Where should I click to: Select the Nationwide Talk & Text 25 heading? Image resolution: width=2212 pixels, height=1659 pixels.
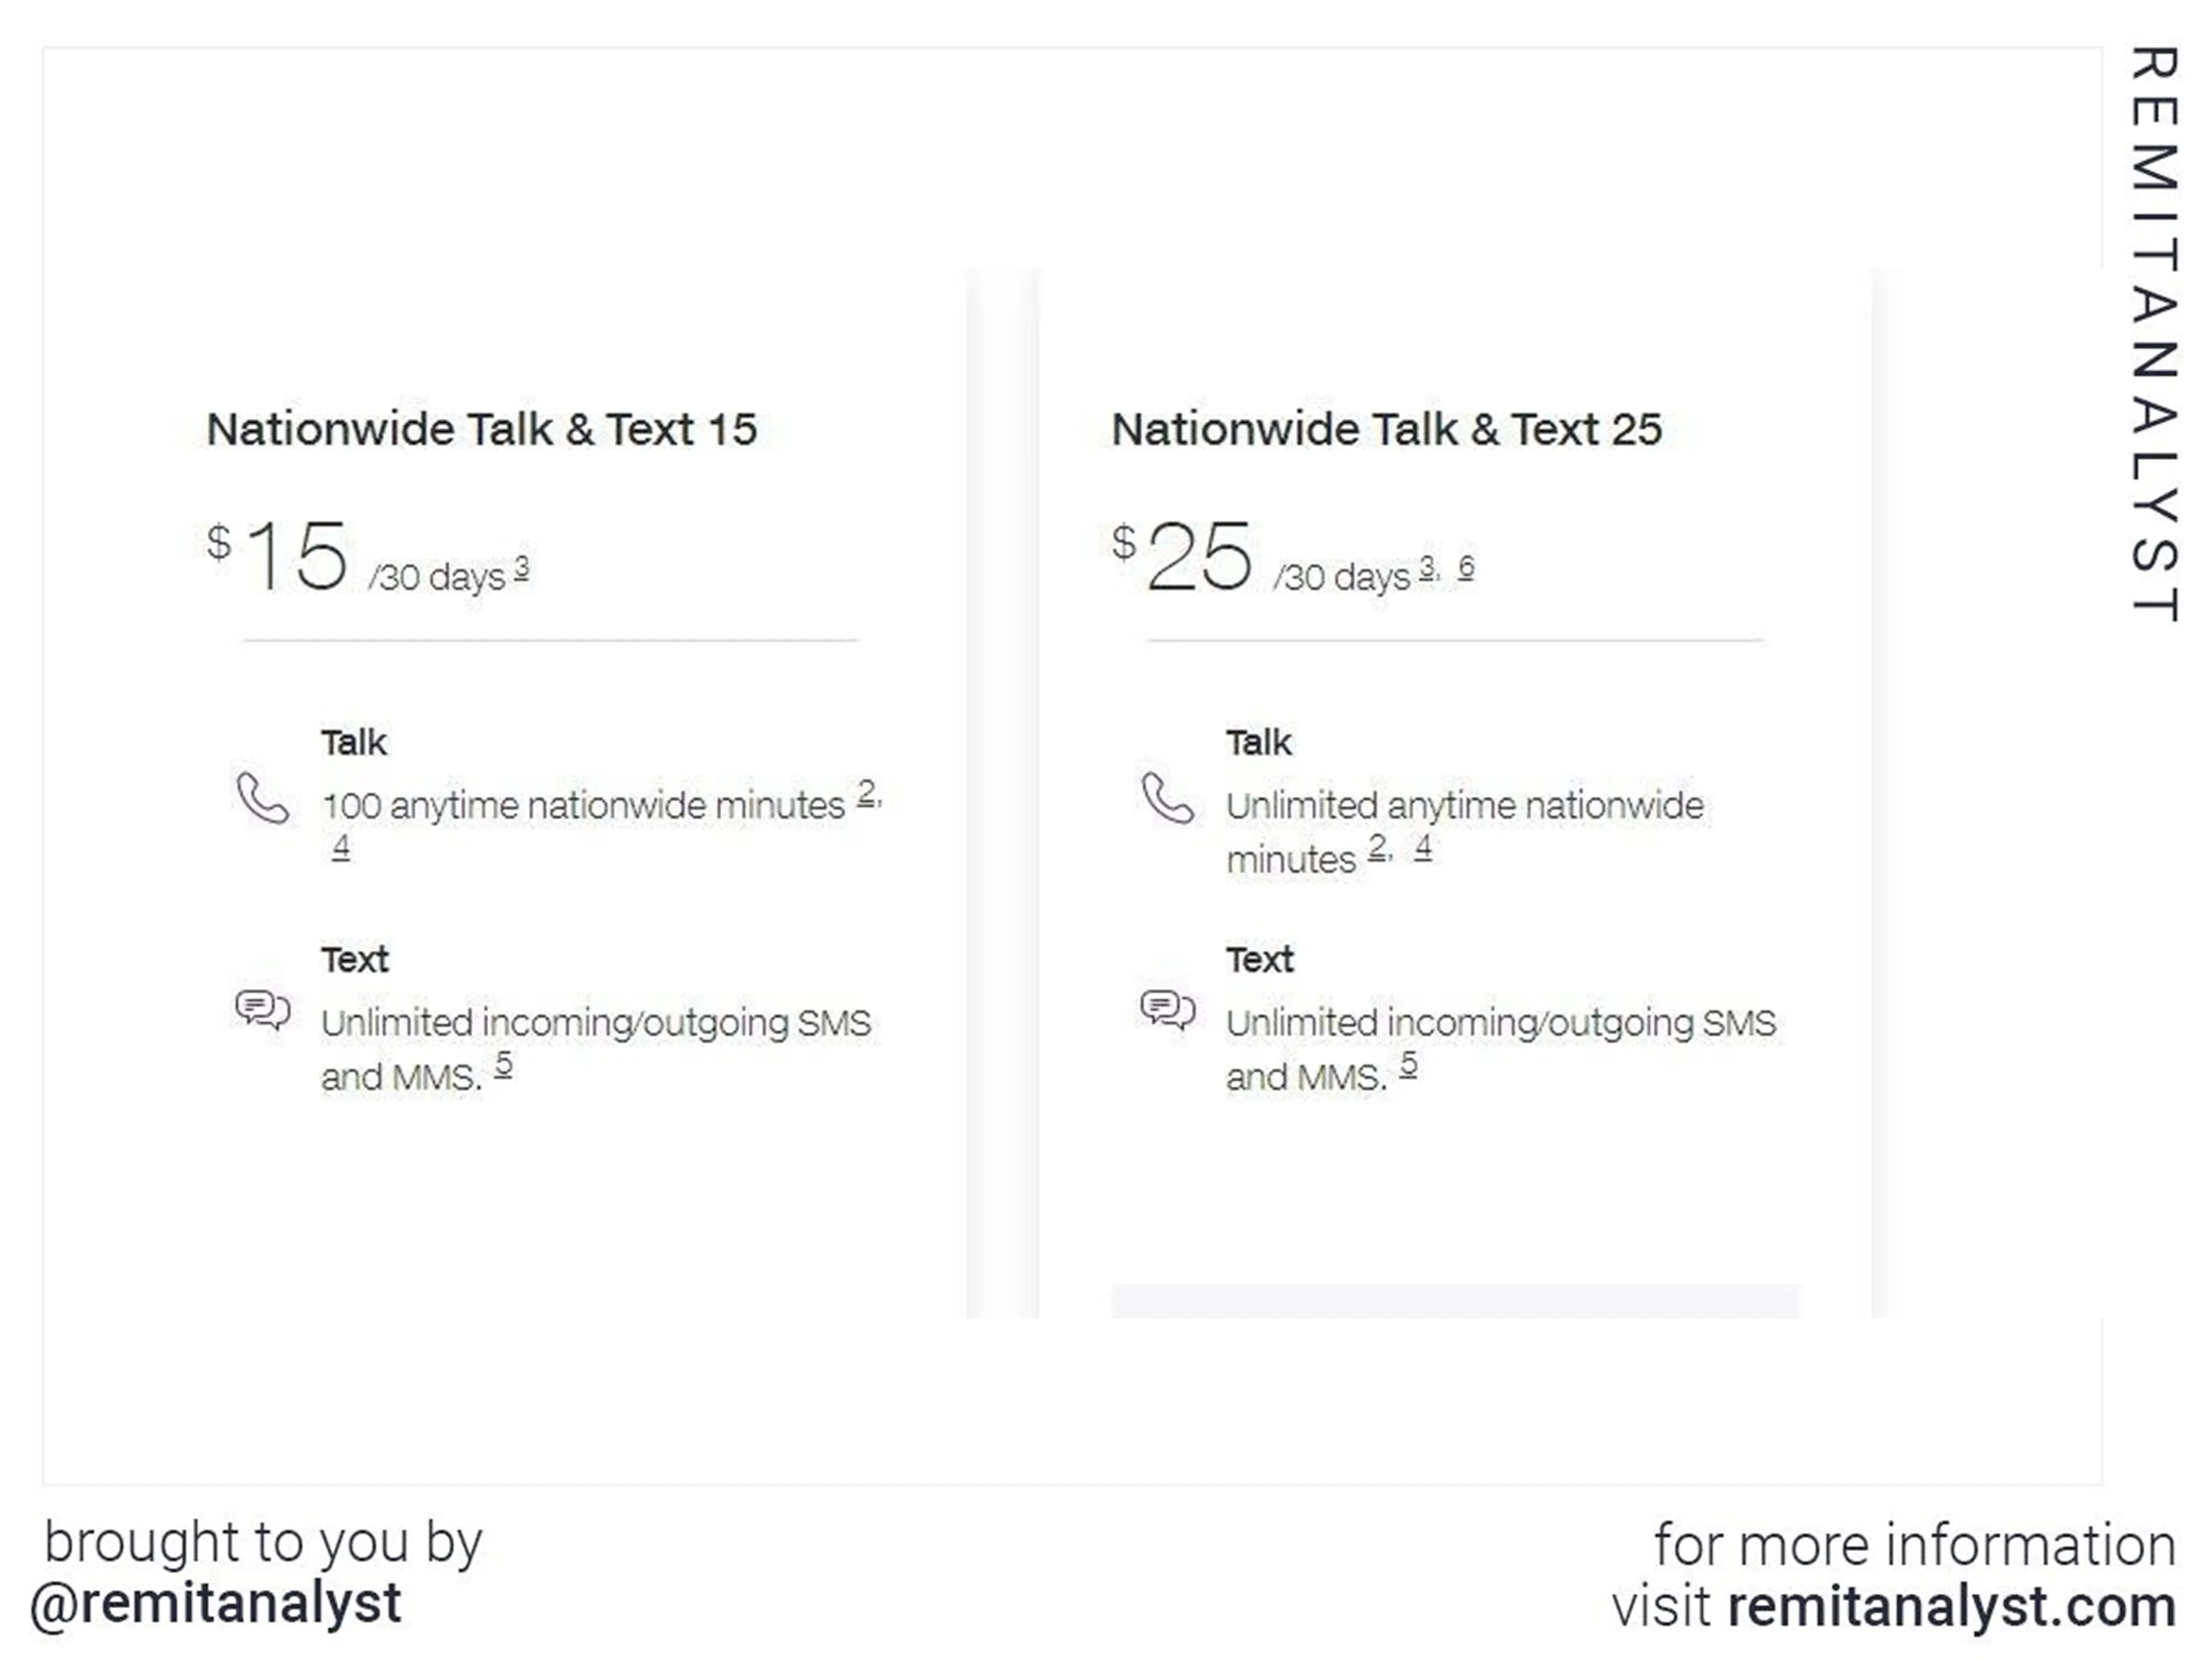[1387, 430]
